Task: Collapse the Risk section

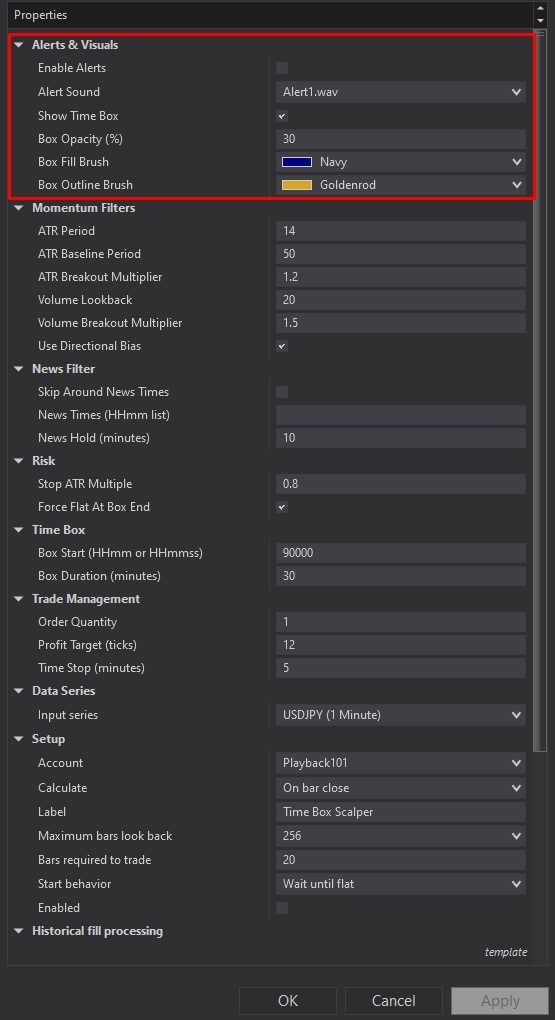Action: click(x=19, y=461)
